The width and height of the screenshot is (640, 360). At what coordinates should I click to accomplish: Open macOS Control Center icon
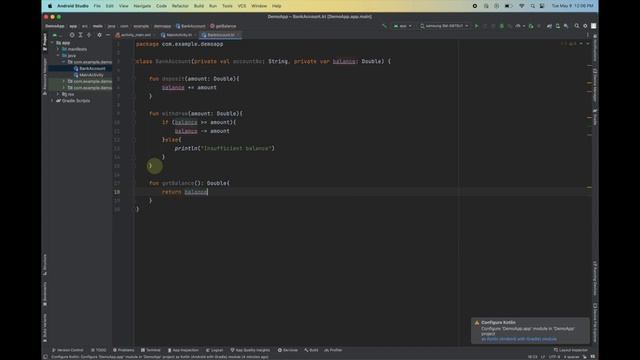[x=542, y=6]
